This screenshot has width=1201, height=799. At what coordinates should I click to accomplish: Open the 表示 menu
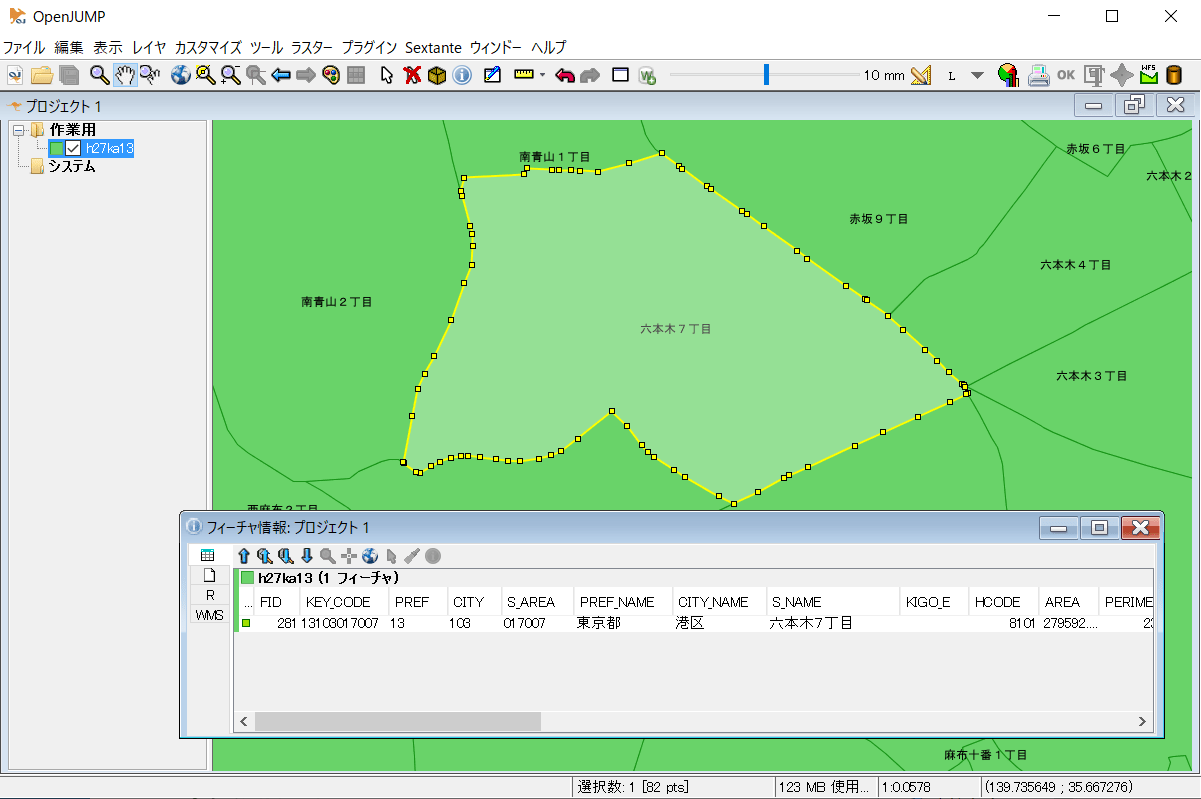pos(108,47)
